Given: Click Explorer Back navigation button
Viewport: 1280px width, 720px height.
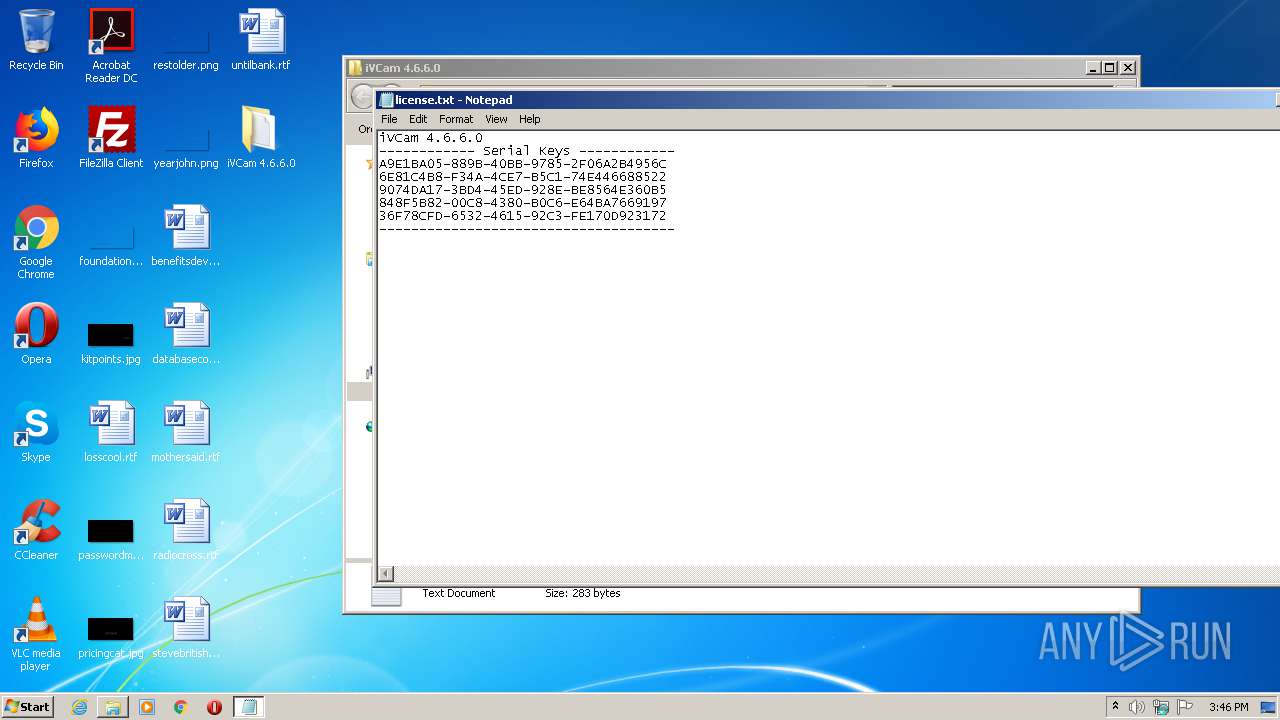Looking at the screenshot, I should pos(361,97).
